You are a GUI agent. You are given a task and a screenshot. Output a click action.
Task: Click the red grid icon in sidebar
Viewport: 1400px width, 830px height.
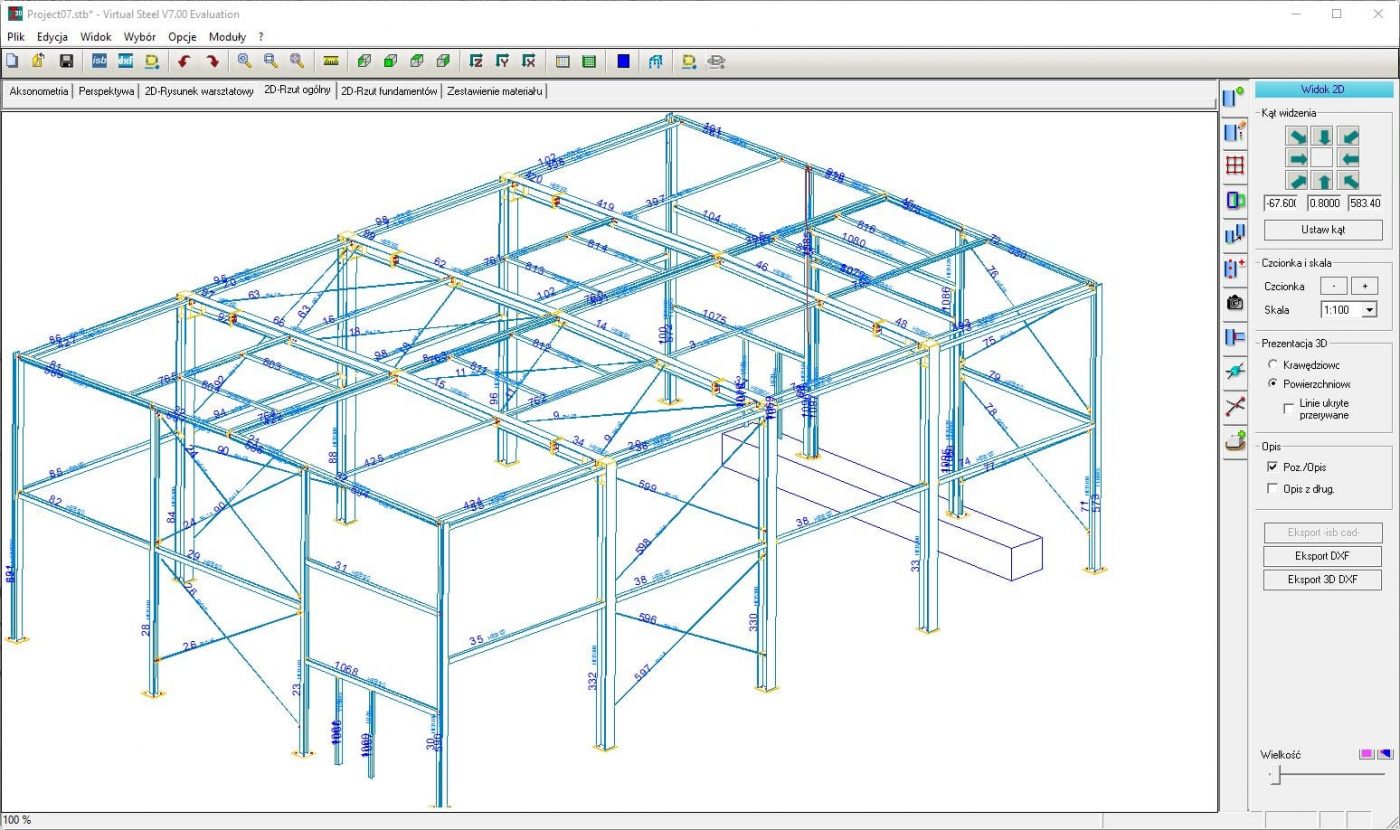tap(1235, 166)
